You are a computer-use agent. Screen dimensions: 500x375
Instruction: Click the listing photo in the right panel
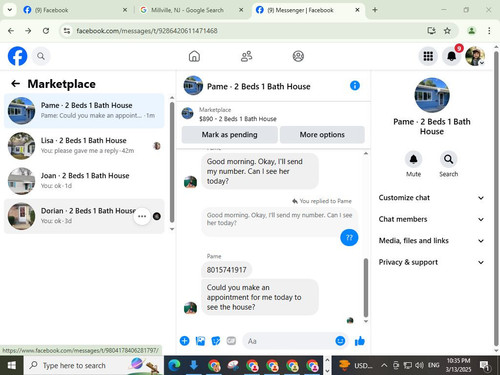pyautogui.click(x=432, y=95)
